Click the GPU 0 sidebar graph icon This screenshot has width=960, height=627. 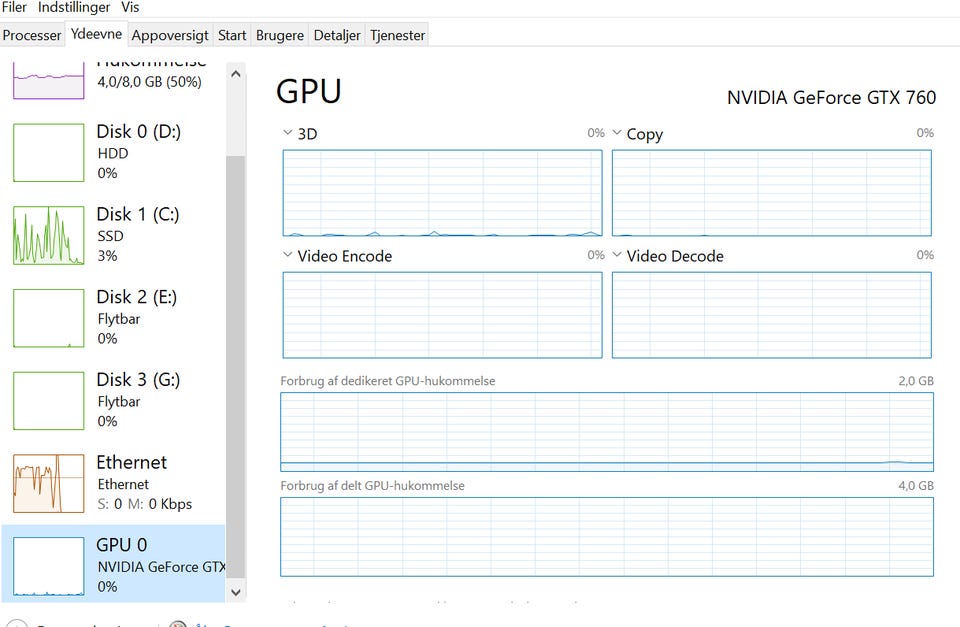tap(48, 566)
